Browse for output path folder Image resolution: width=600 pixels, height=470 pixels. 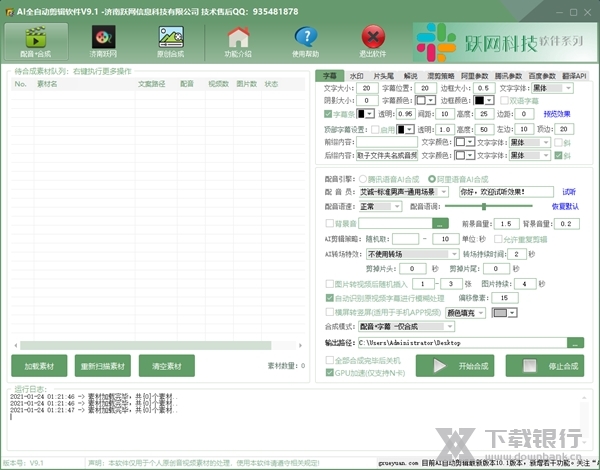(x=575, y=343)
